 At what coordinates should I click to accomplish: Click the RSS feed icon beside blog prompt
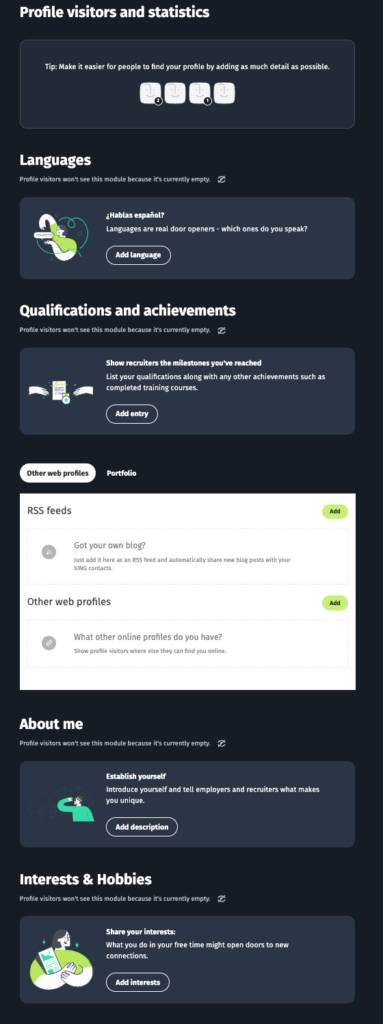pos(48,552)
